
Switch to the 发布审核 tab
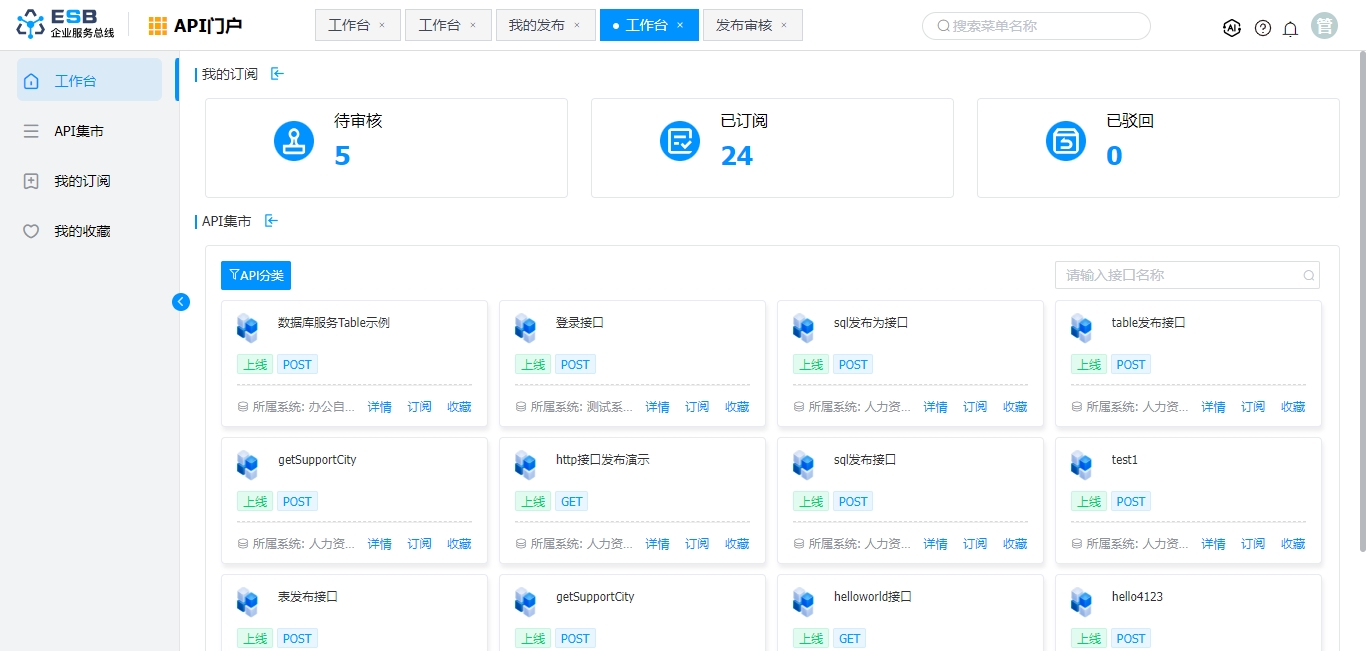point(744,25)
